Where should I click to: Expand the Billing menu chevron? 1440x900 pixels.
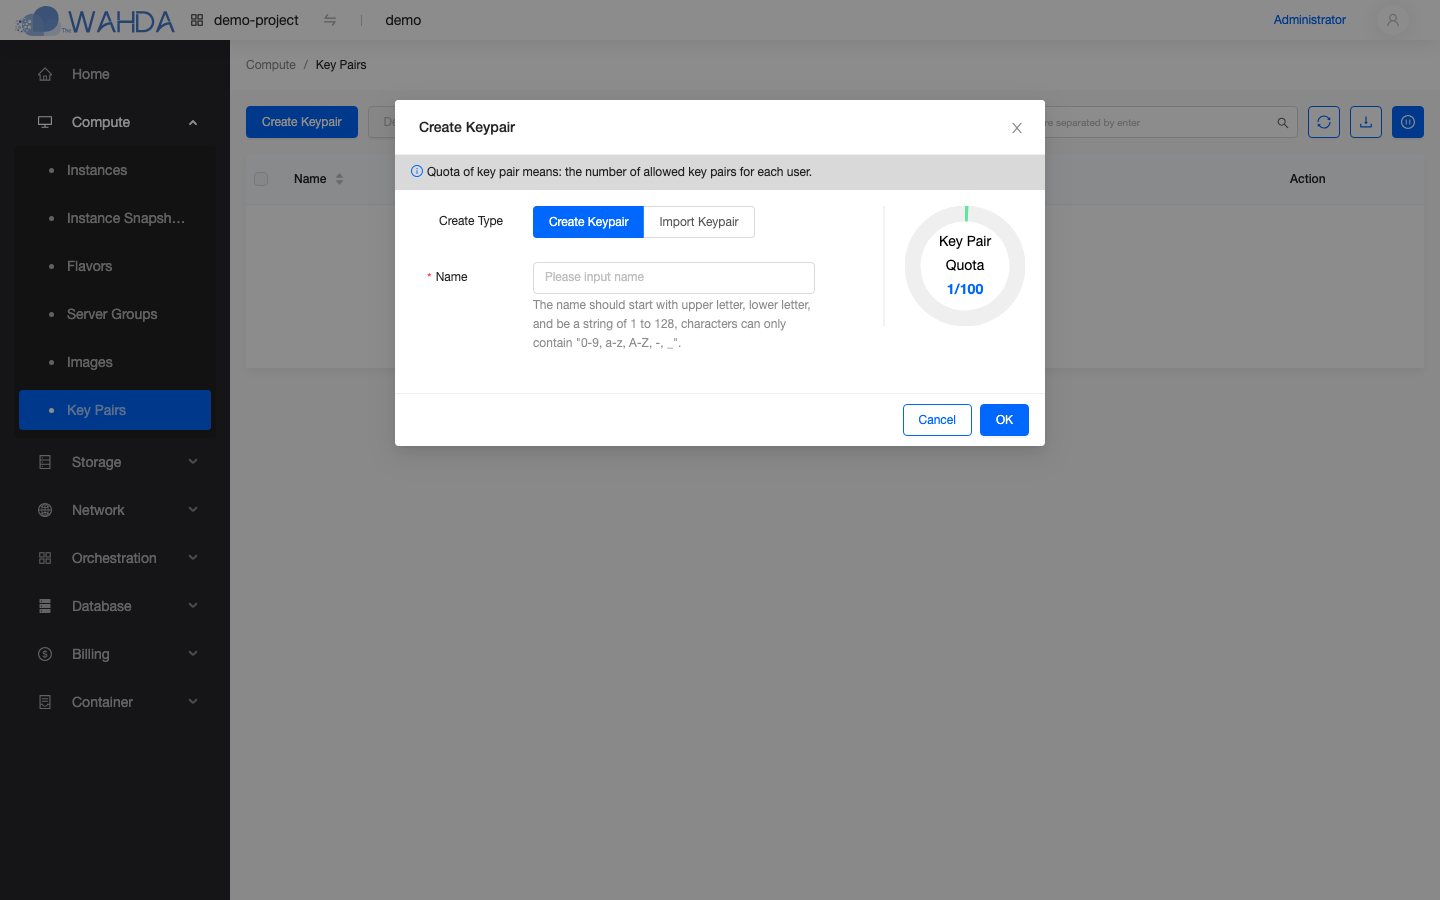(x=193, y=654)
